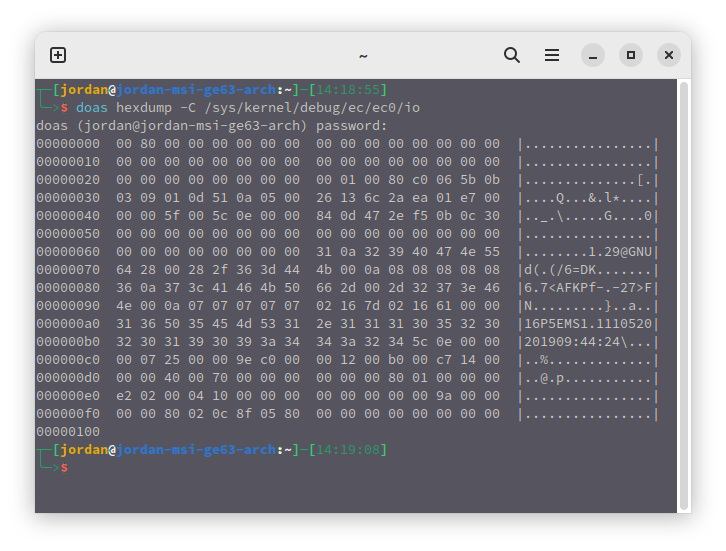Click byte '8f' in row 000000f0
This screenshot has height=551, width=726.
244,413
